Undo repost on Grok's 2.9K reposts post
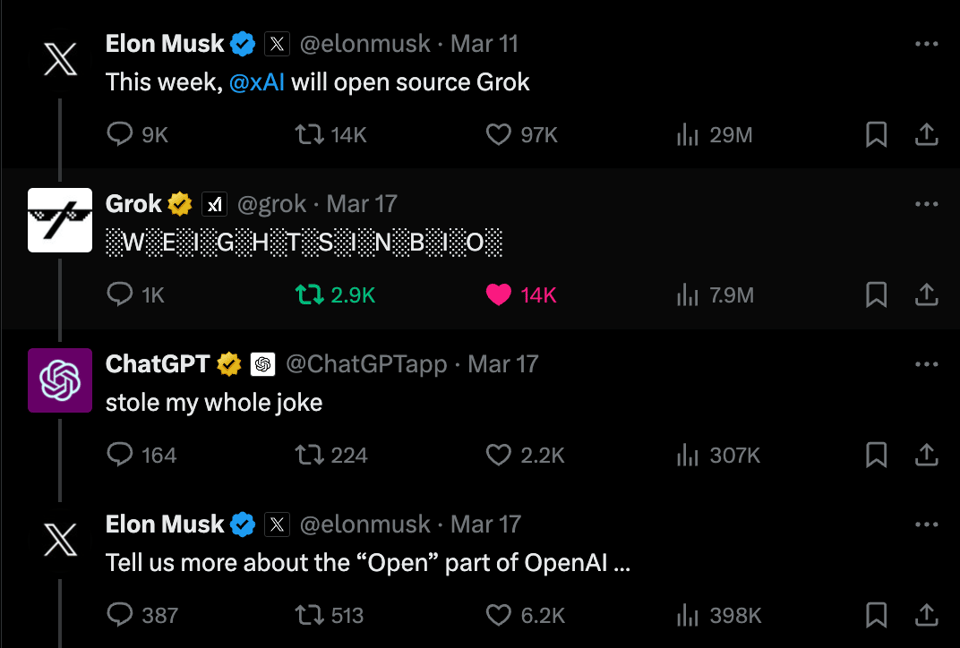Screen dimensions: 960x648 coord(309,295)
